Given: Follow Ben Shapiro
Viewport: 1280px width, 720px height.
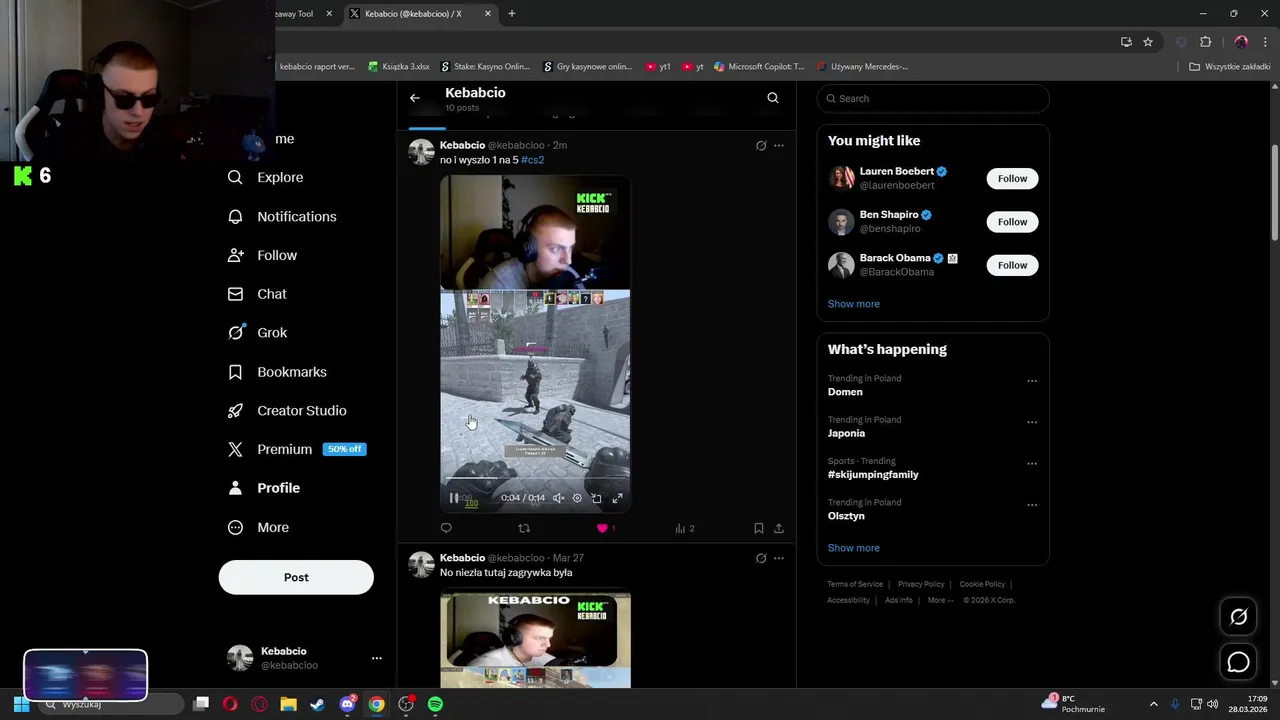Looking at the screenshot, I should pos(1012,222).
